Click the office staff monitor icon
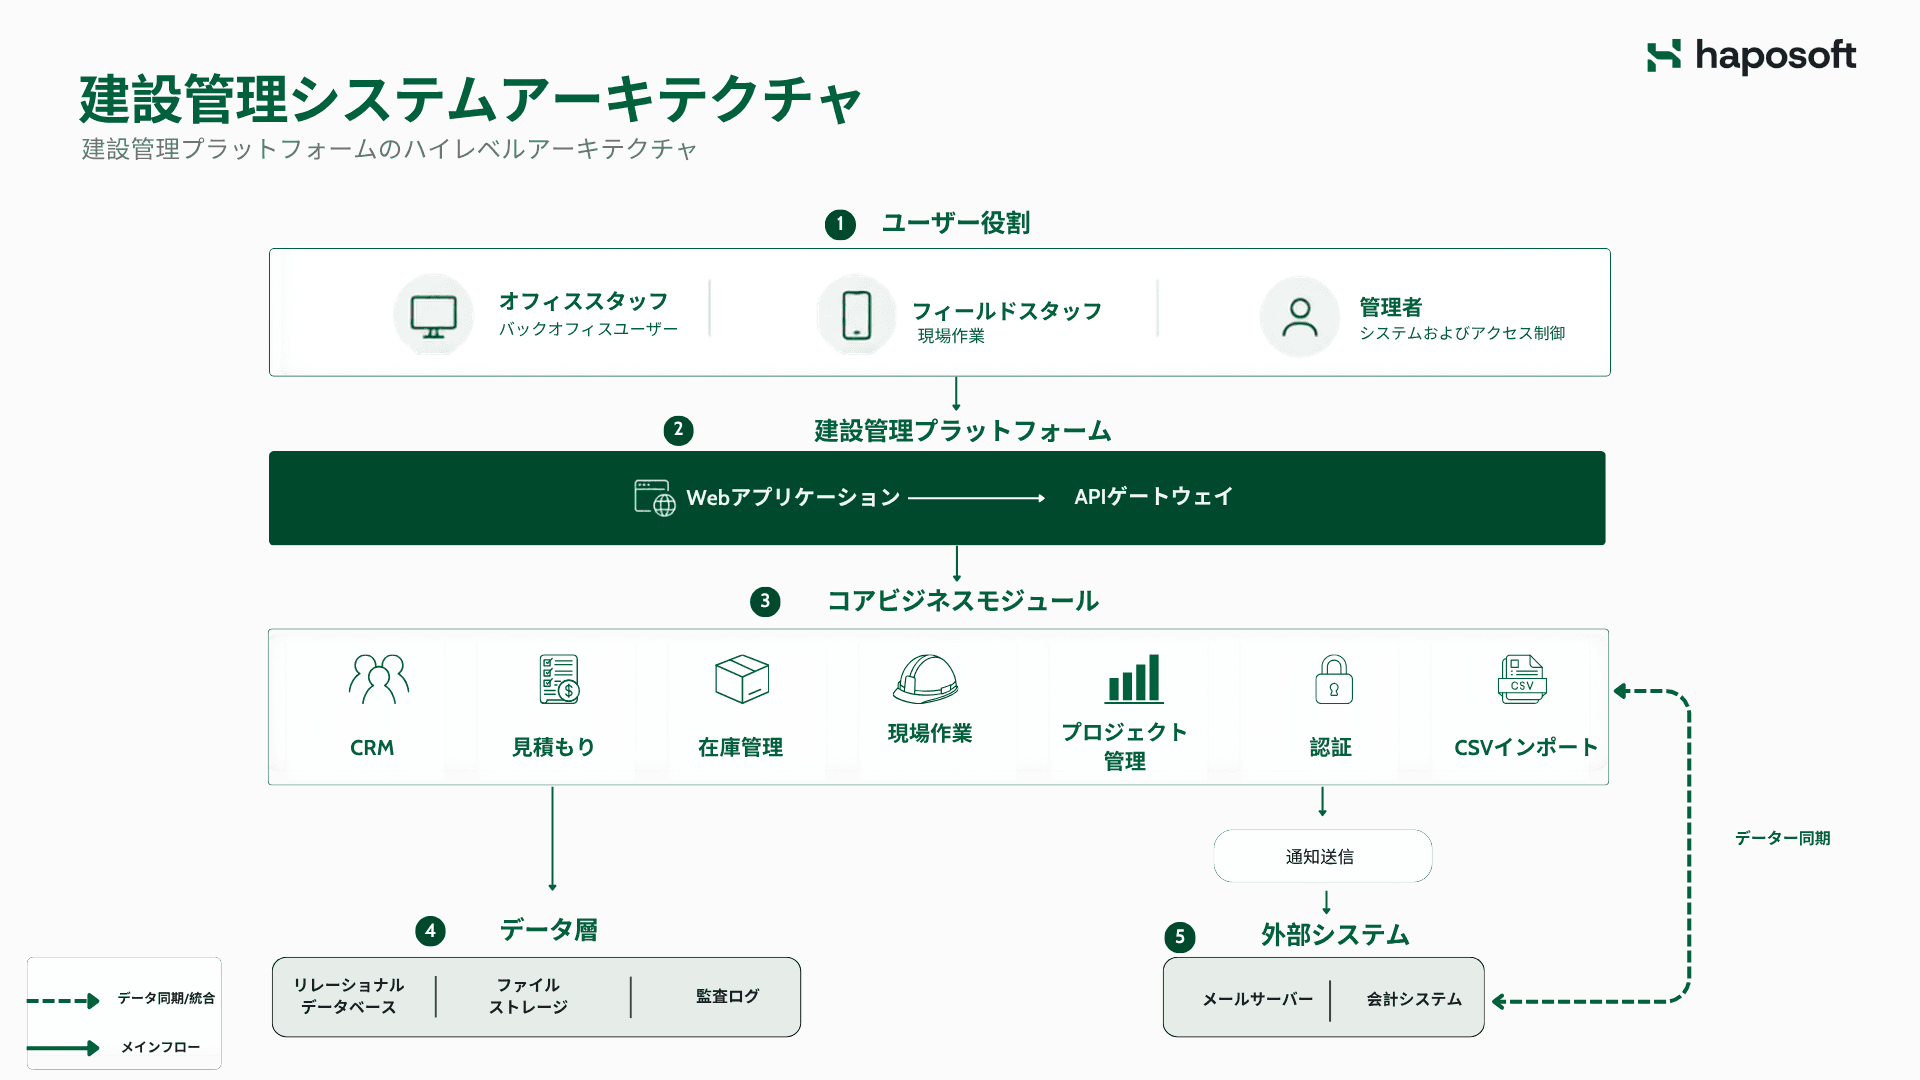Viewport: 1920px width, 1080px height. point(433,316)
